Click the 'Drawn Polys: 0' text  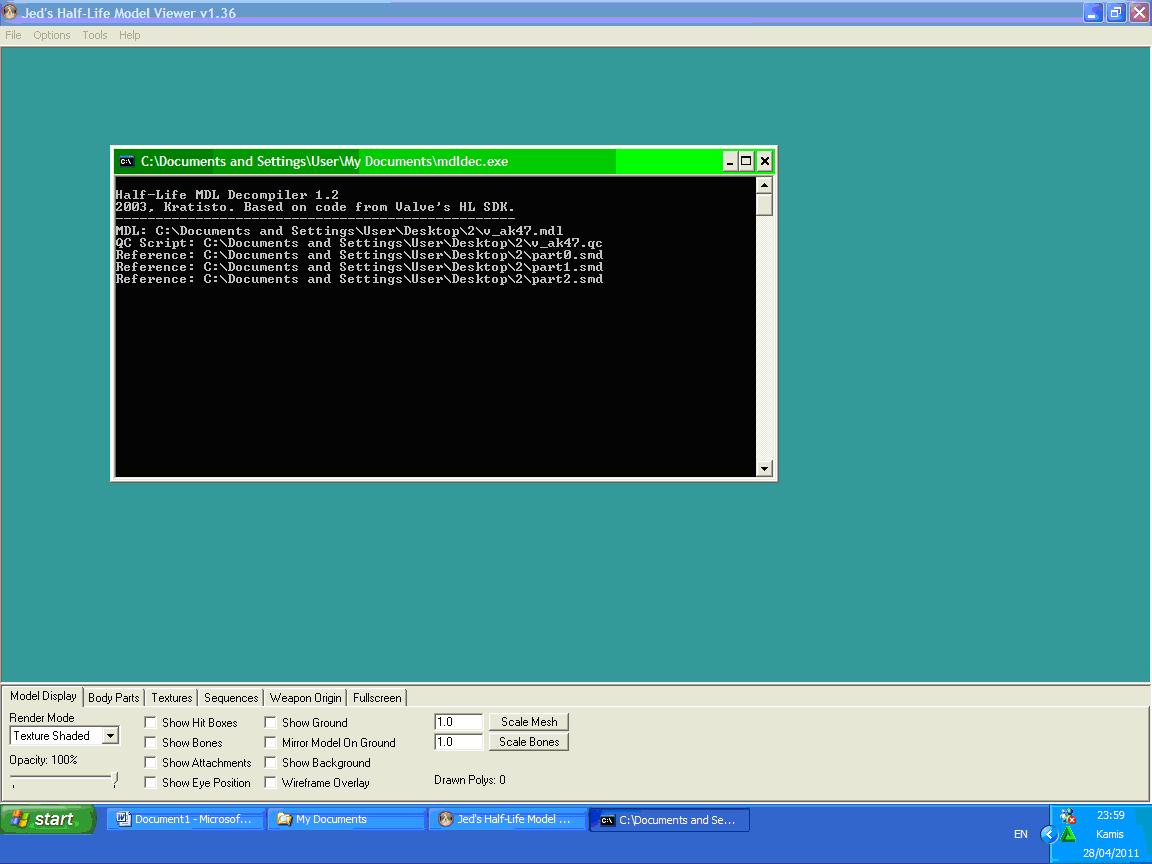469,780
